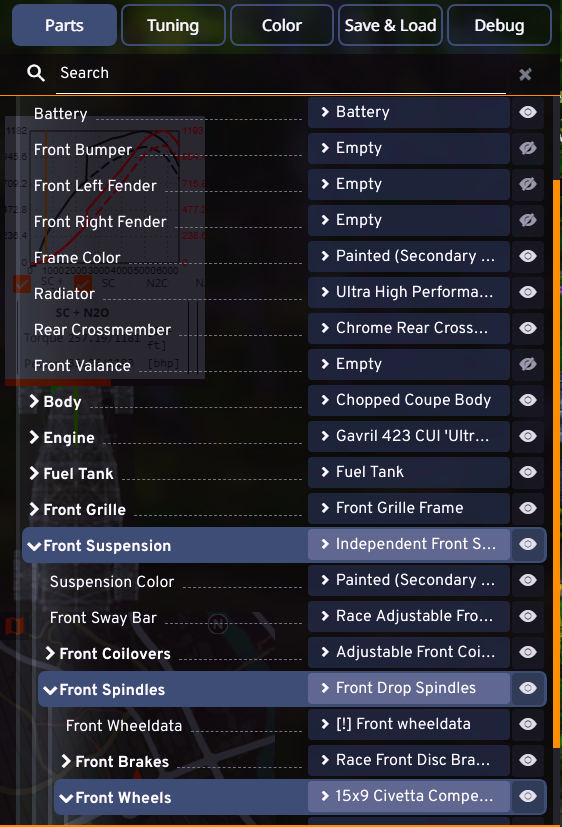
Task: Open the Color tab
Action: (282, 25)
